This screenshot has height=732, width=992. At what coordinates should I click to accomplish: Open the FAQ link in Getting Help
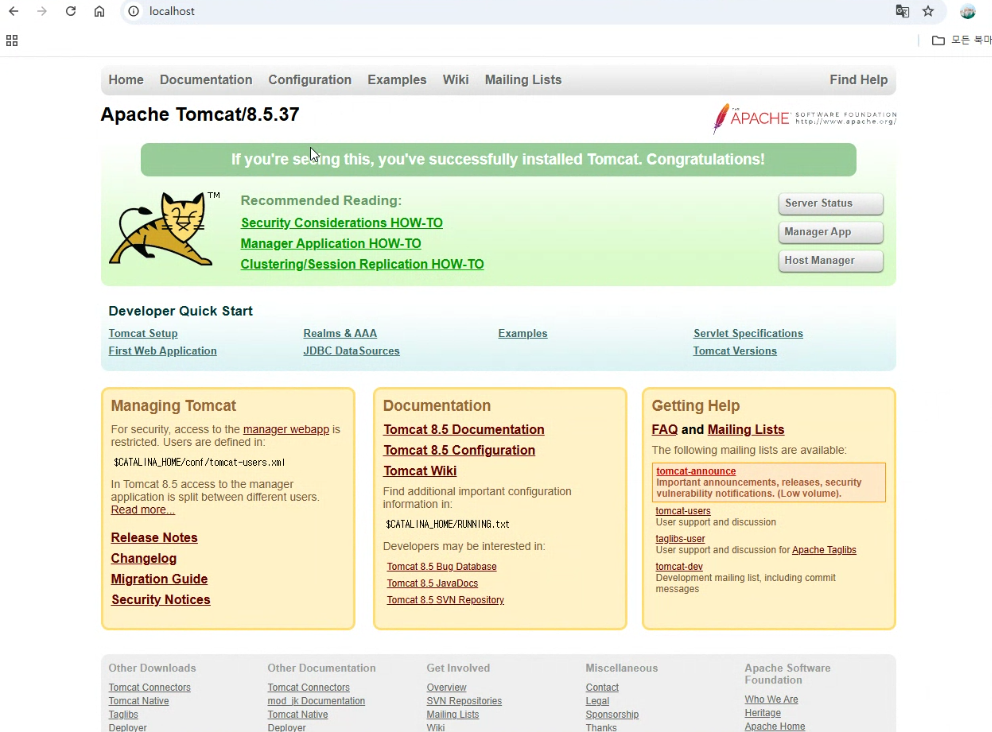click(664, 430)
